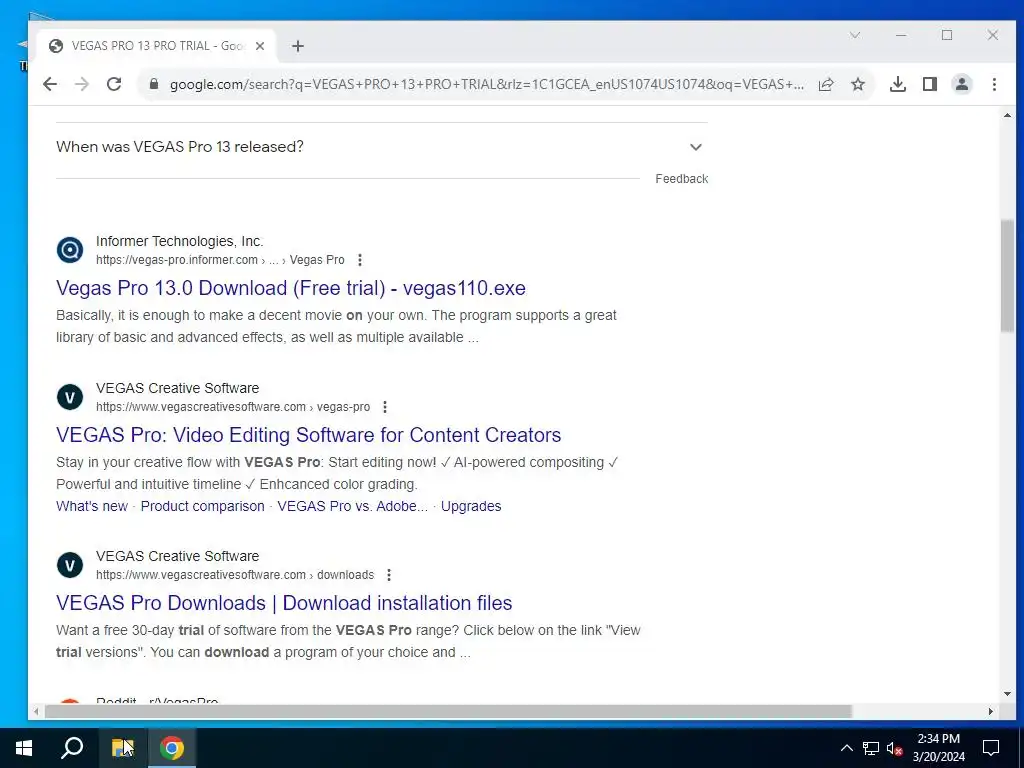1024x768 pixels.
Task: Click the address bar URL field
Action: tap(487, 84)
